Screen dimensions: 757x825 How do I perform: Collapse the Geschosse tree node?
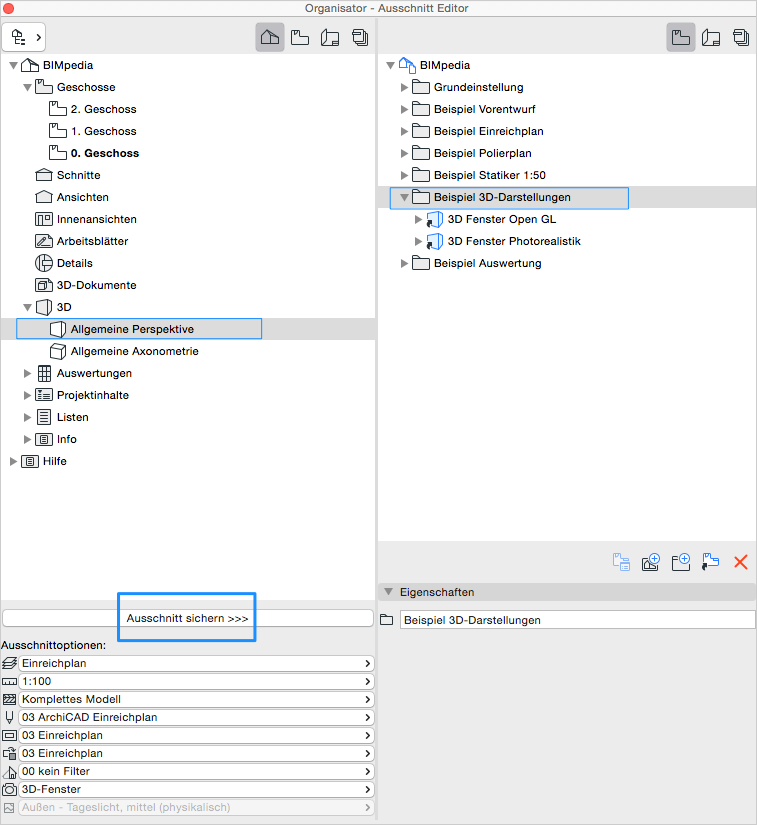coord(28,88)
